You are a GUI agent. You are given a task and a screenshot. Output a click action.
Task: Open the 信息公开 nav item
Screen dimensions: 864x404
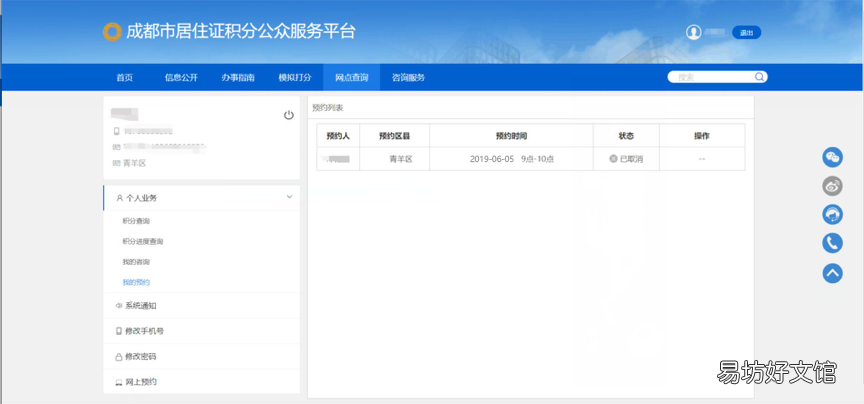click(181, 78)
